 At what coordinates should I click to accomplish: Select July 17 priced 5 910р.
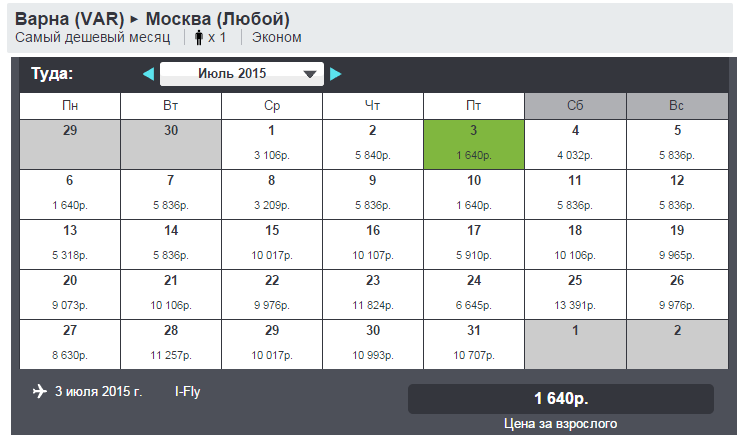pyautogui.click(x=474, y=244)
